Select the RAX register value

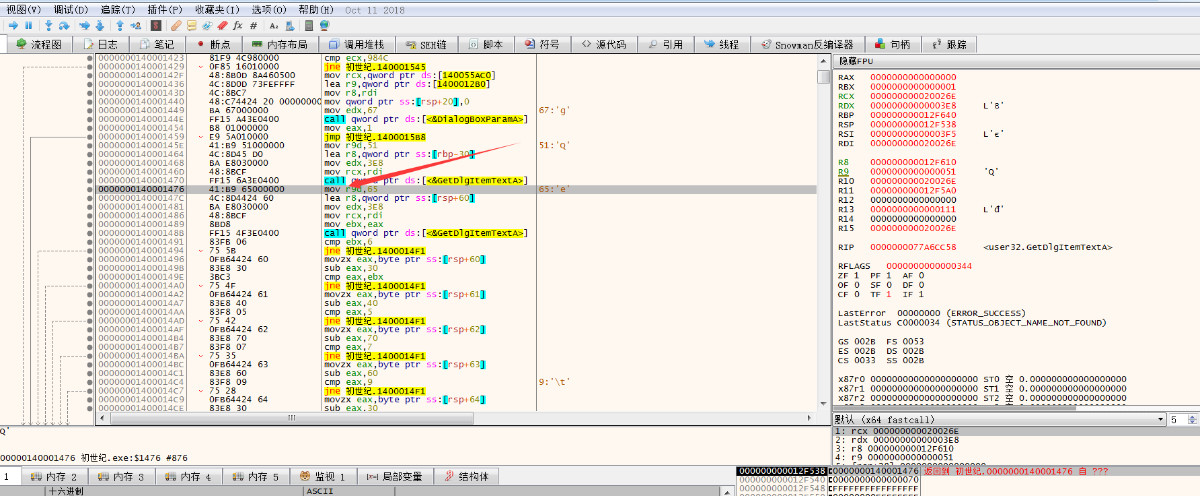(x=913, y=76)
